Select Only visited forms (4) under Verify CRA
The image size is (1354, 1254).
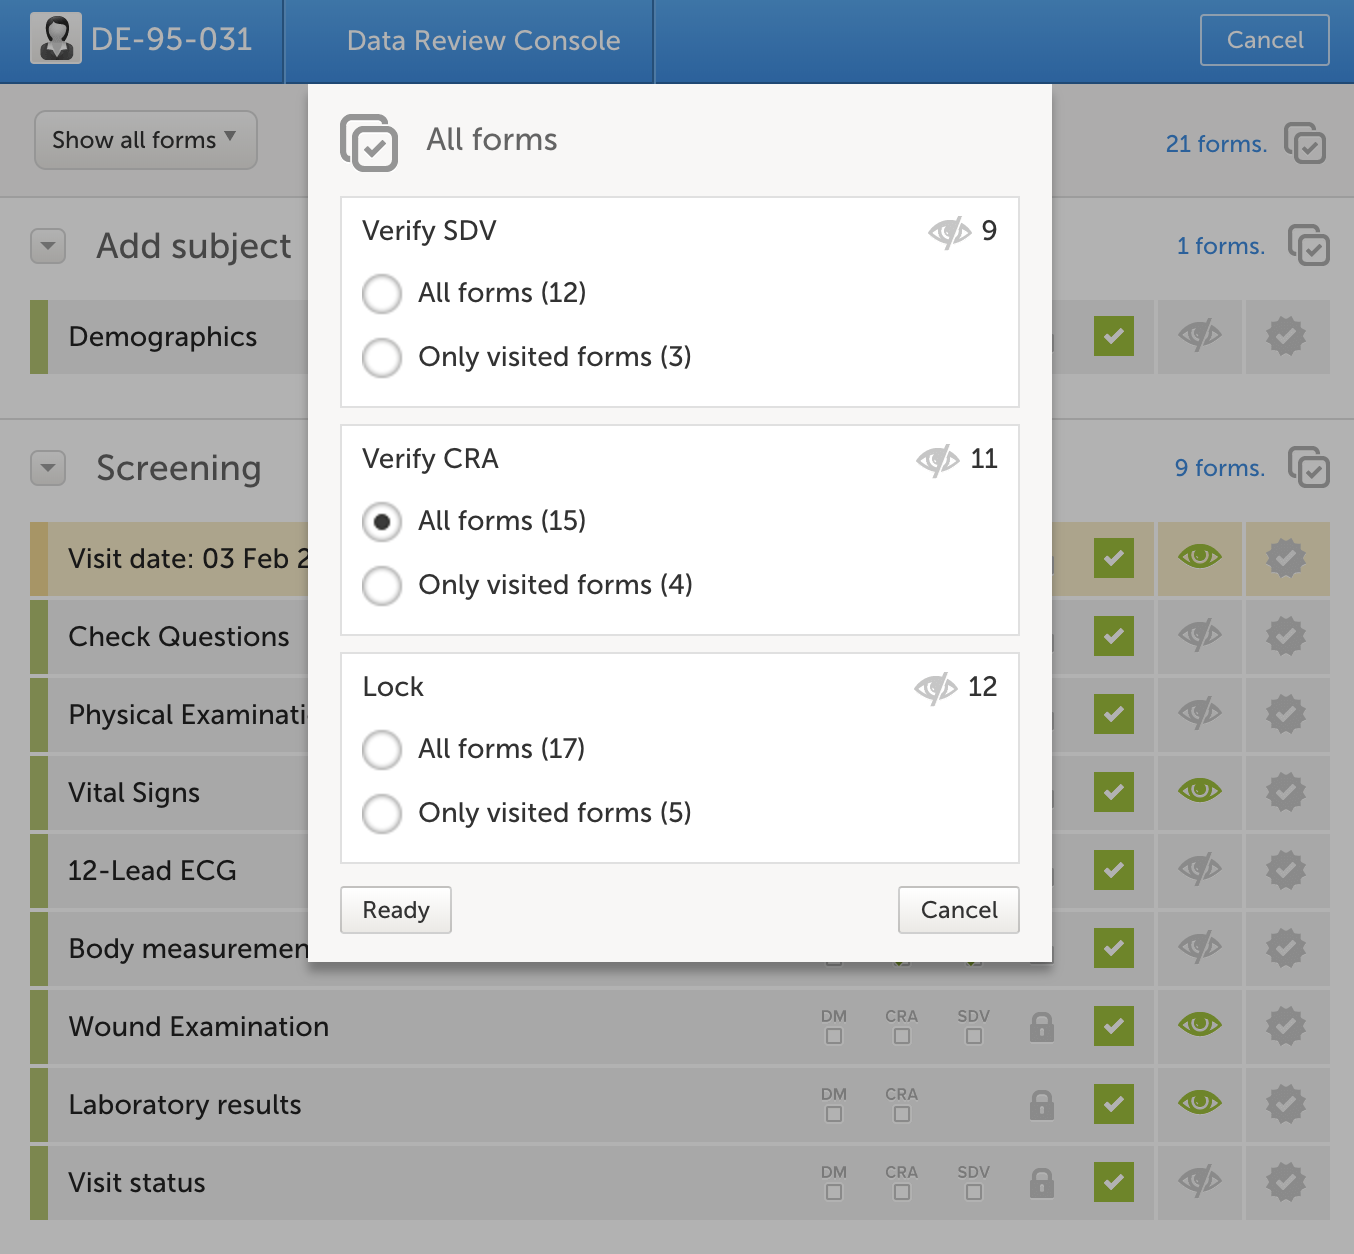[x=382, y=586]
